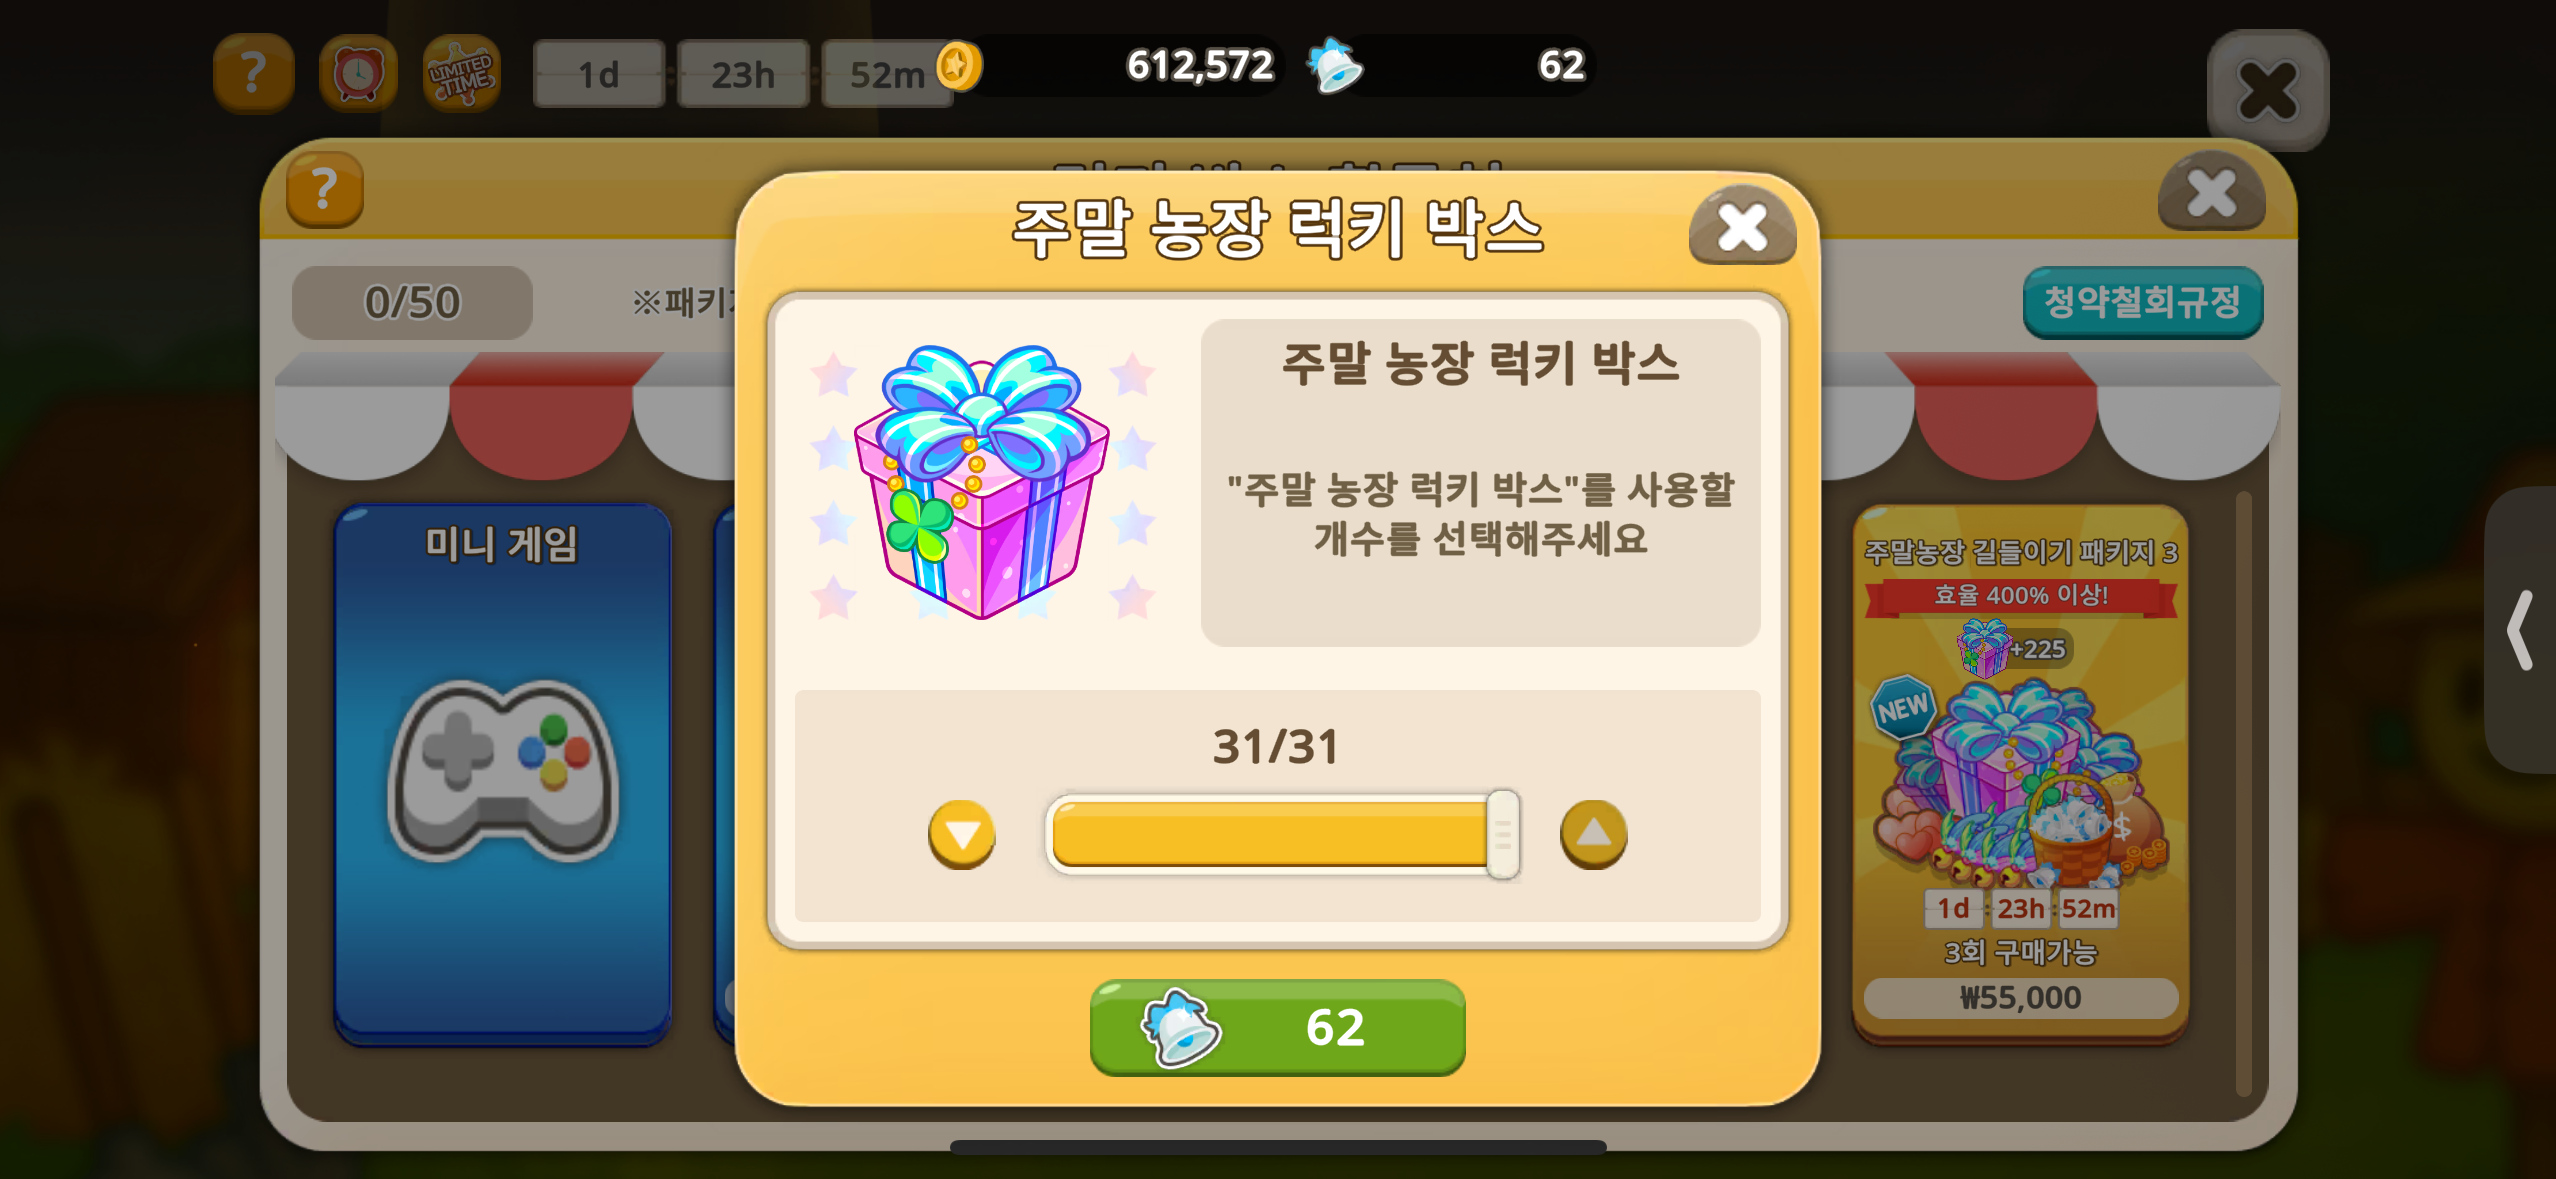Tap the ₩55,000 price button
This screenshot has width=2556, height=1179.
(2020, 998)
